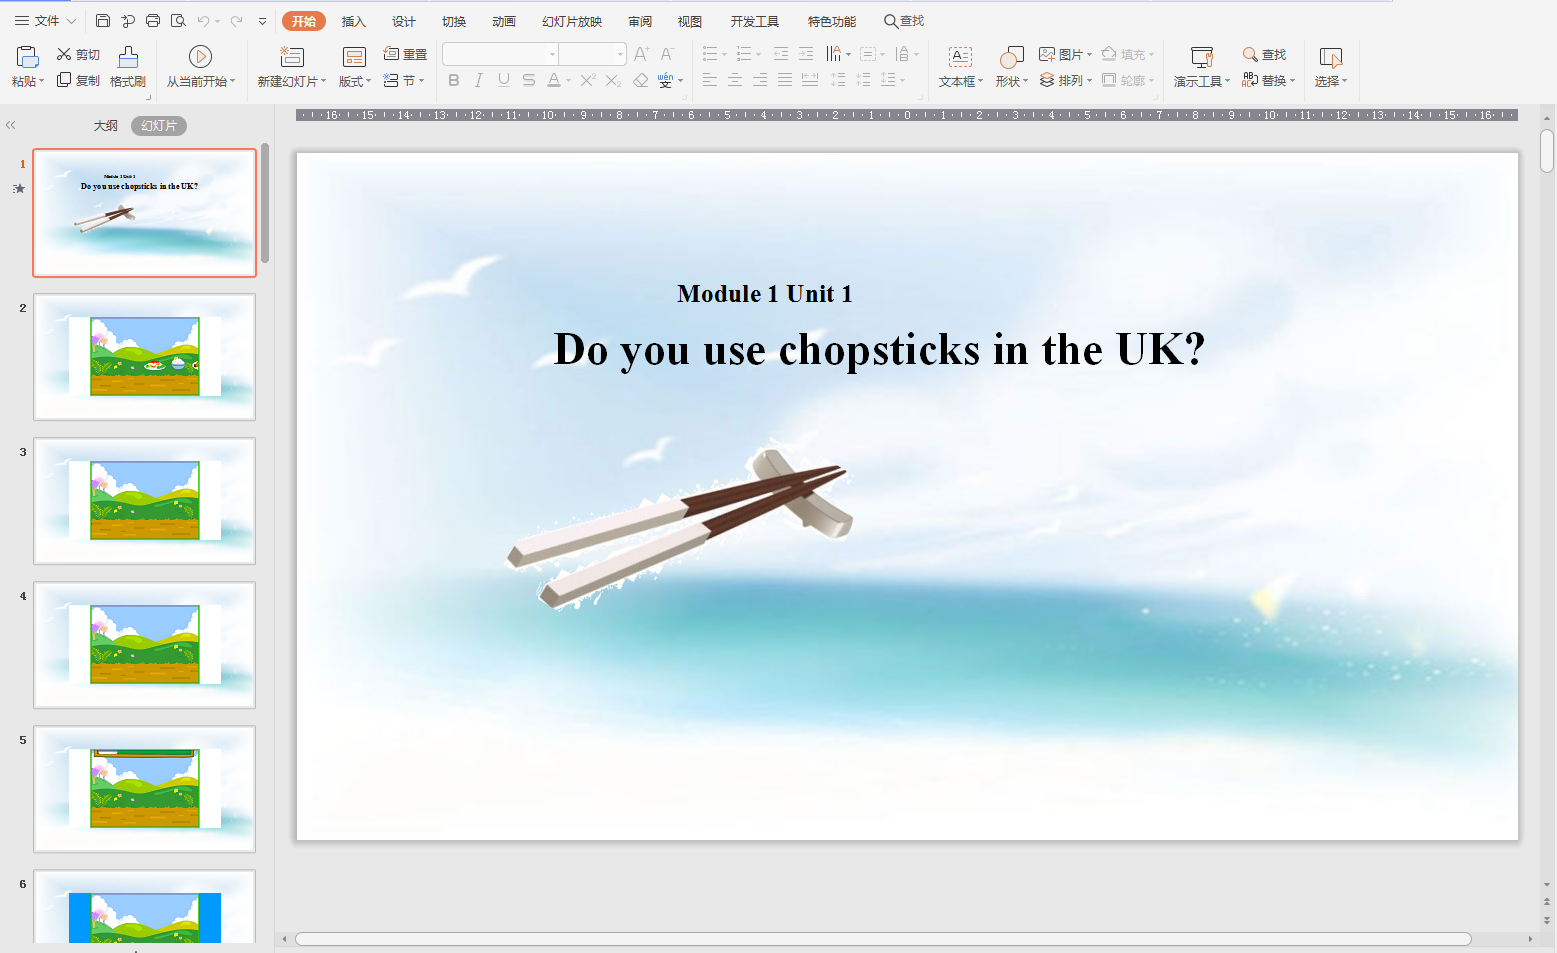The image size is (1557, 953).
Task: Select slide 2 thumbnail
Action: 145,357
